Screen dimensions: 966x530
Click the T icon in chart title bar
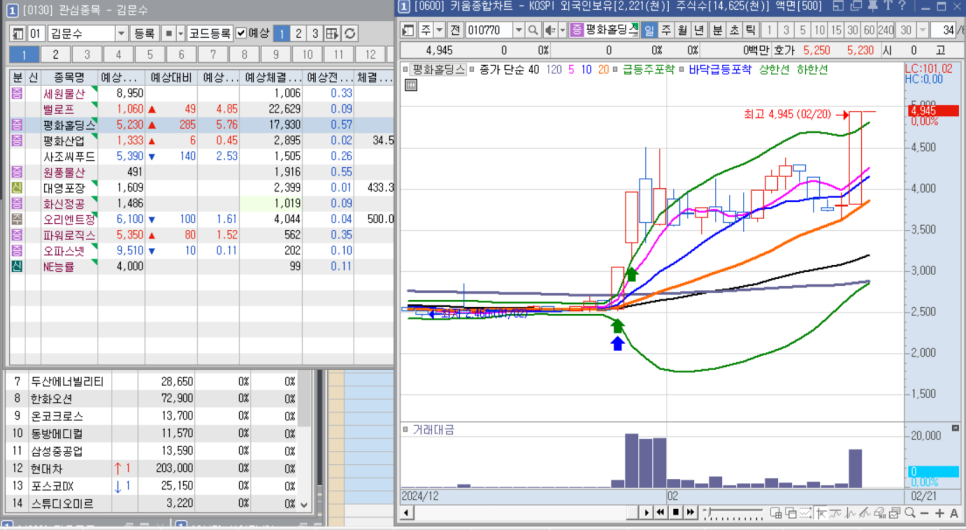coord(888,6)
